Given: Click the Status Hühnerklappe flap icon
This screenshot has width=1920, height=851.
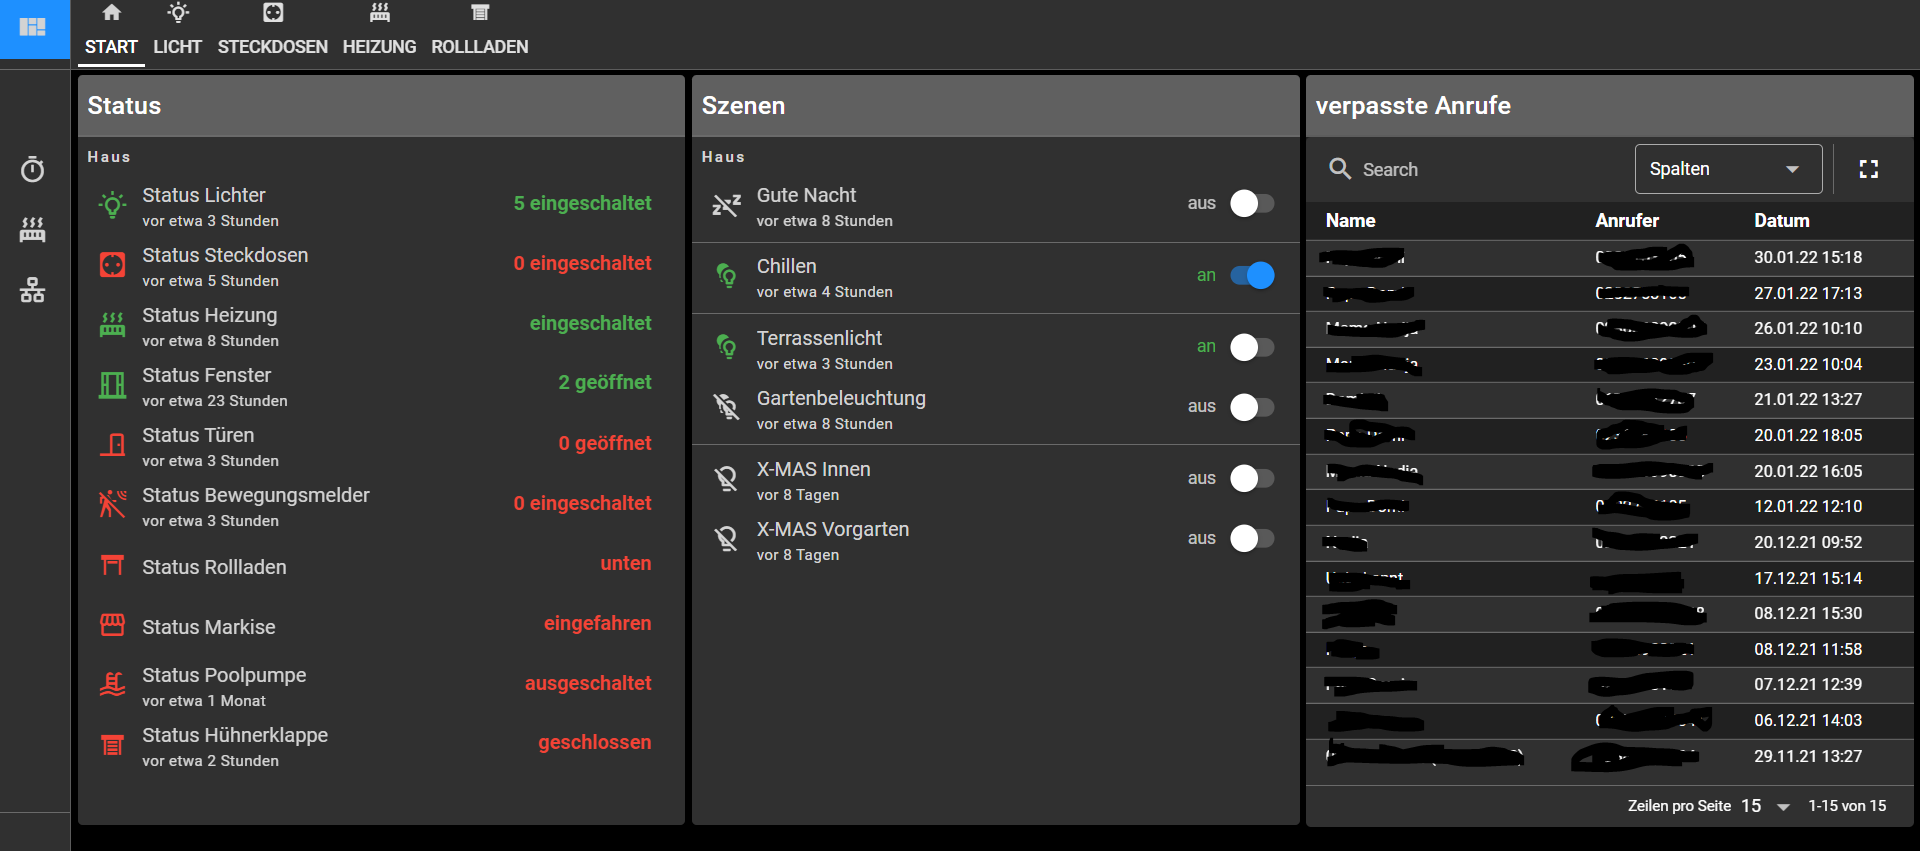Looking at the screenshot, I should pos(113,745).
